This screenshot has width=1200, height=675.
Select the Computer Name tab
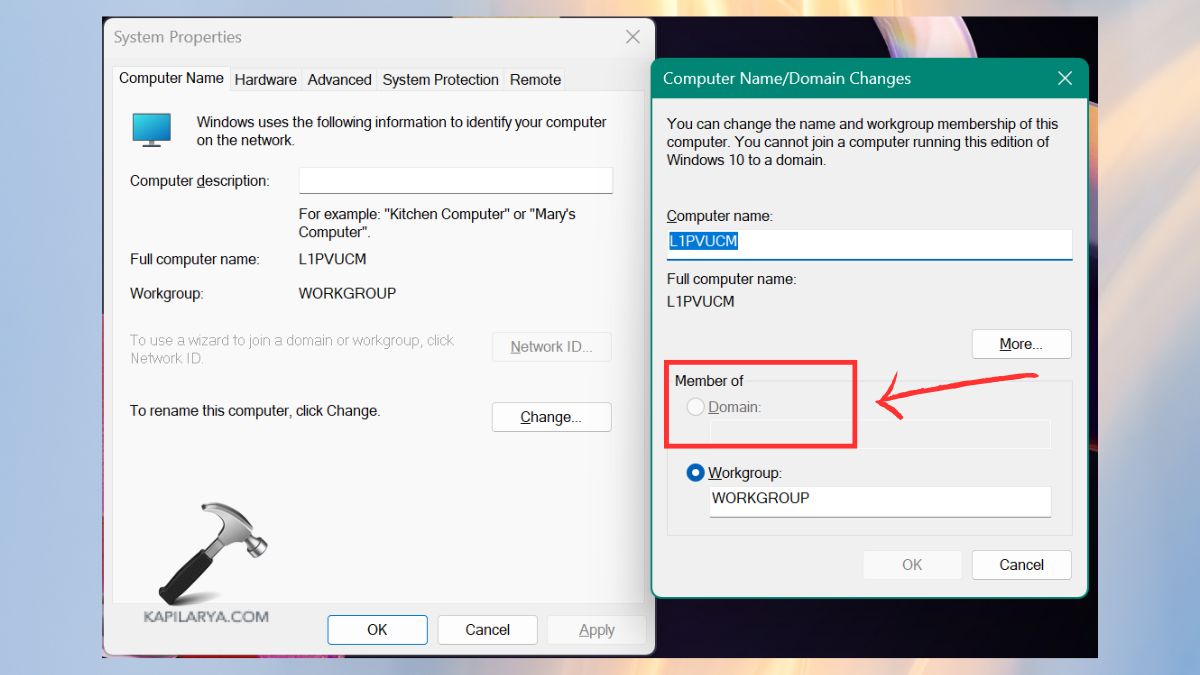click(171, 78)
